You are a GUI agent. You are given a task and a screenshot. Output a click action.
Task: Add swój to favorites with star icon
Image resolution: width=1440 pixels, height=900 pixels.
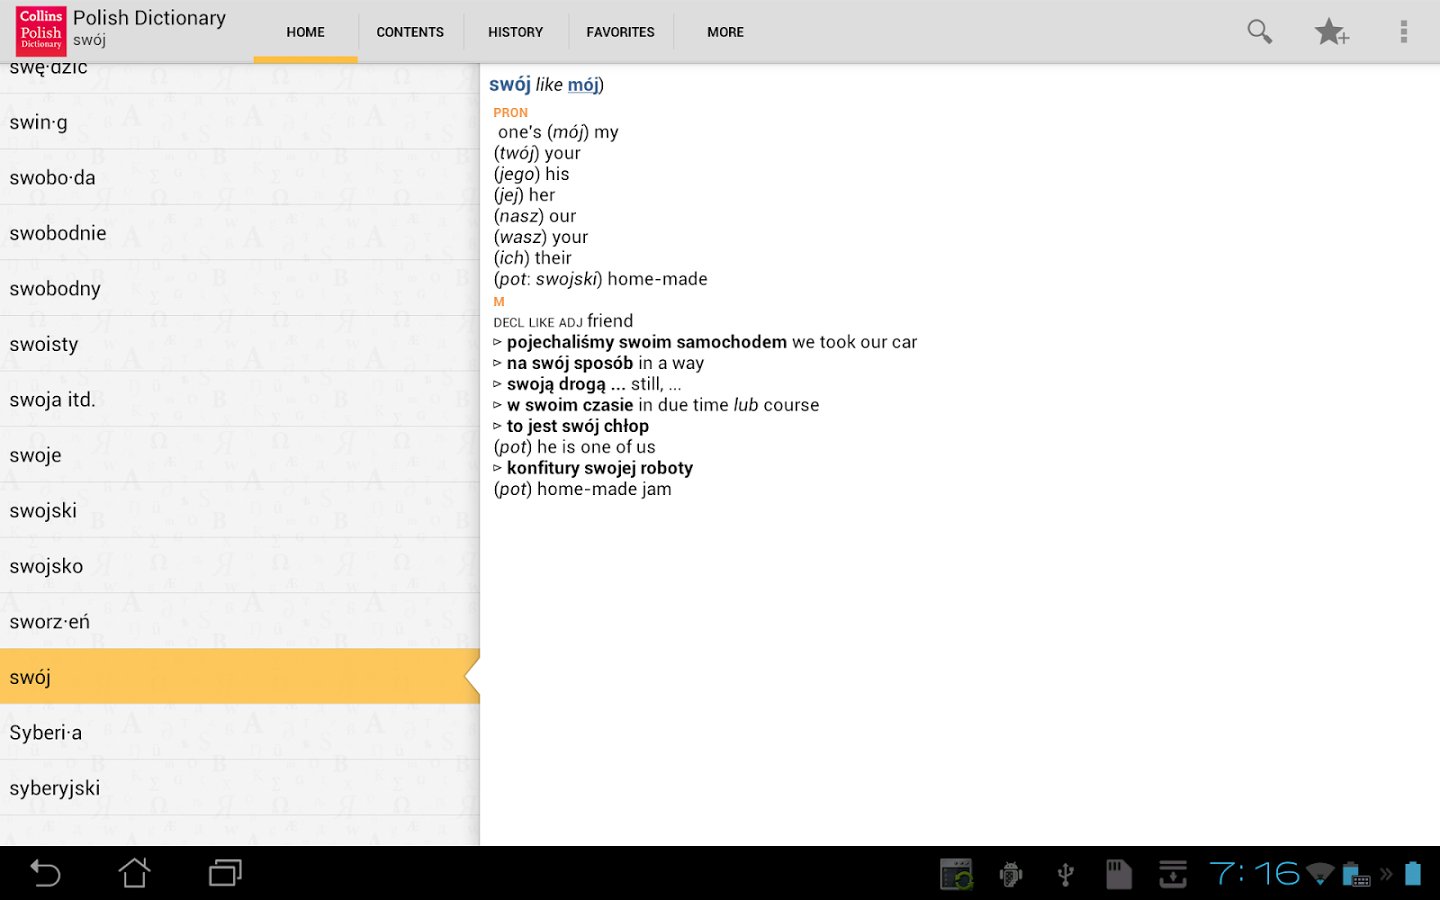point(1331,32)
